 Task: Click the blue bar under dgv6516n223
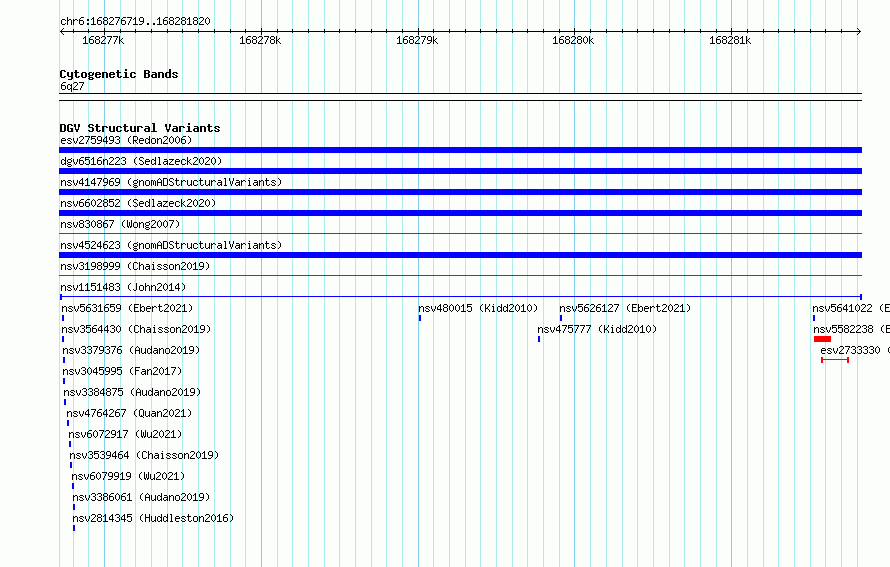click(460, 171)
